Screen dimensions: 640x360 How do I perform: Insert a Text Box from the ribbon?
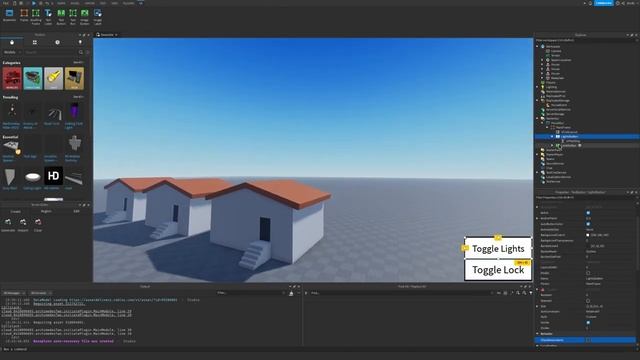coord(73,16)
